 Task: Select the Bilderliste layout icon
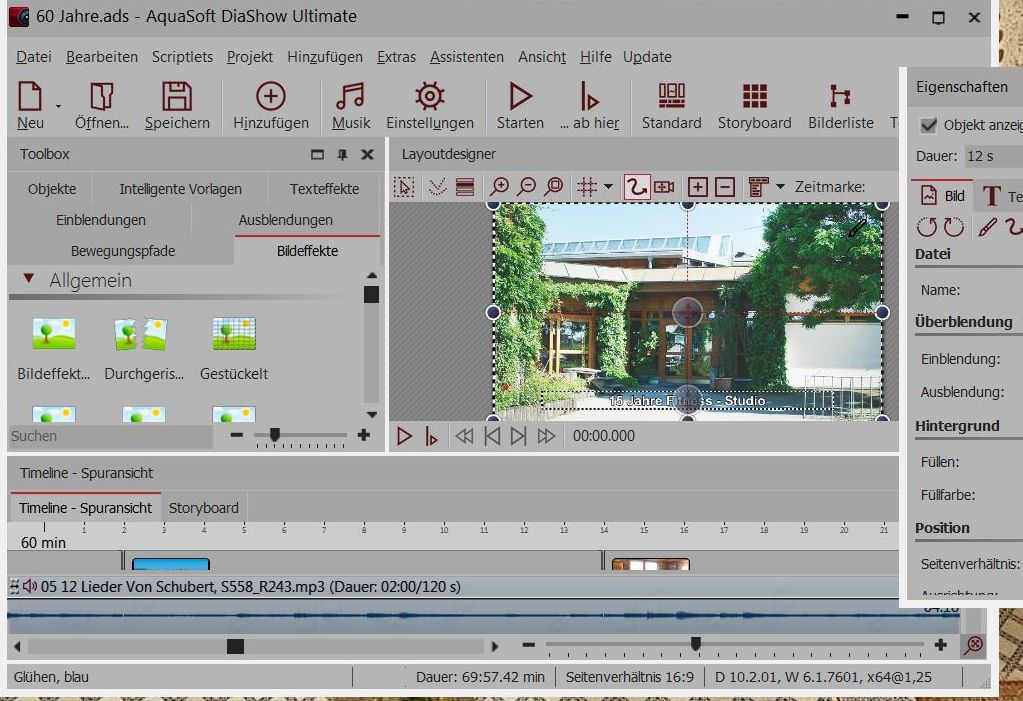(x=840, y=97)
